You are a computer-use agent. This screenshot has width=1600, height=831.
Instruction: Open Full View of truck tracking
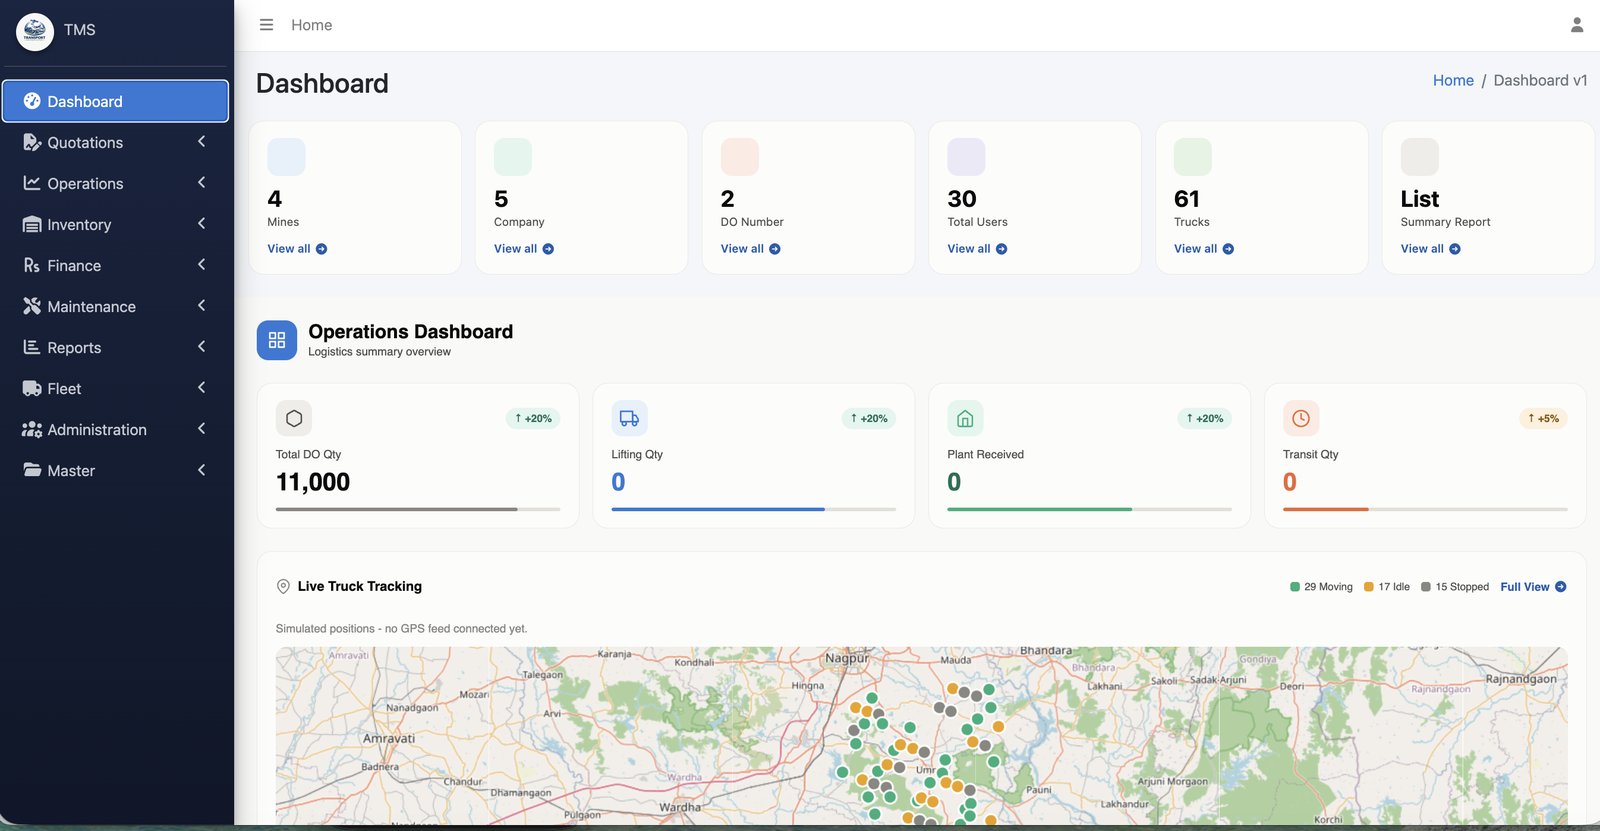[x=1533, y=587]
